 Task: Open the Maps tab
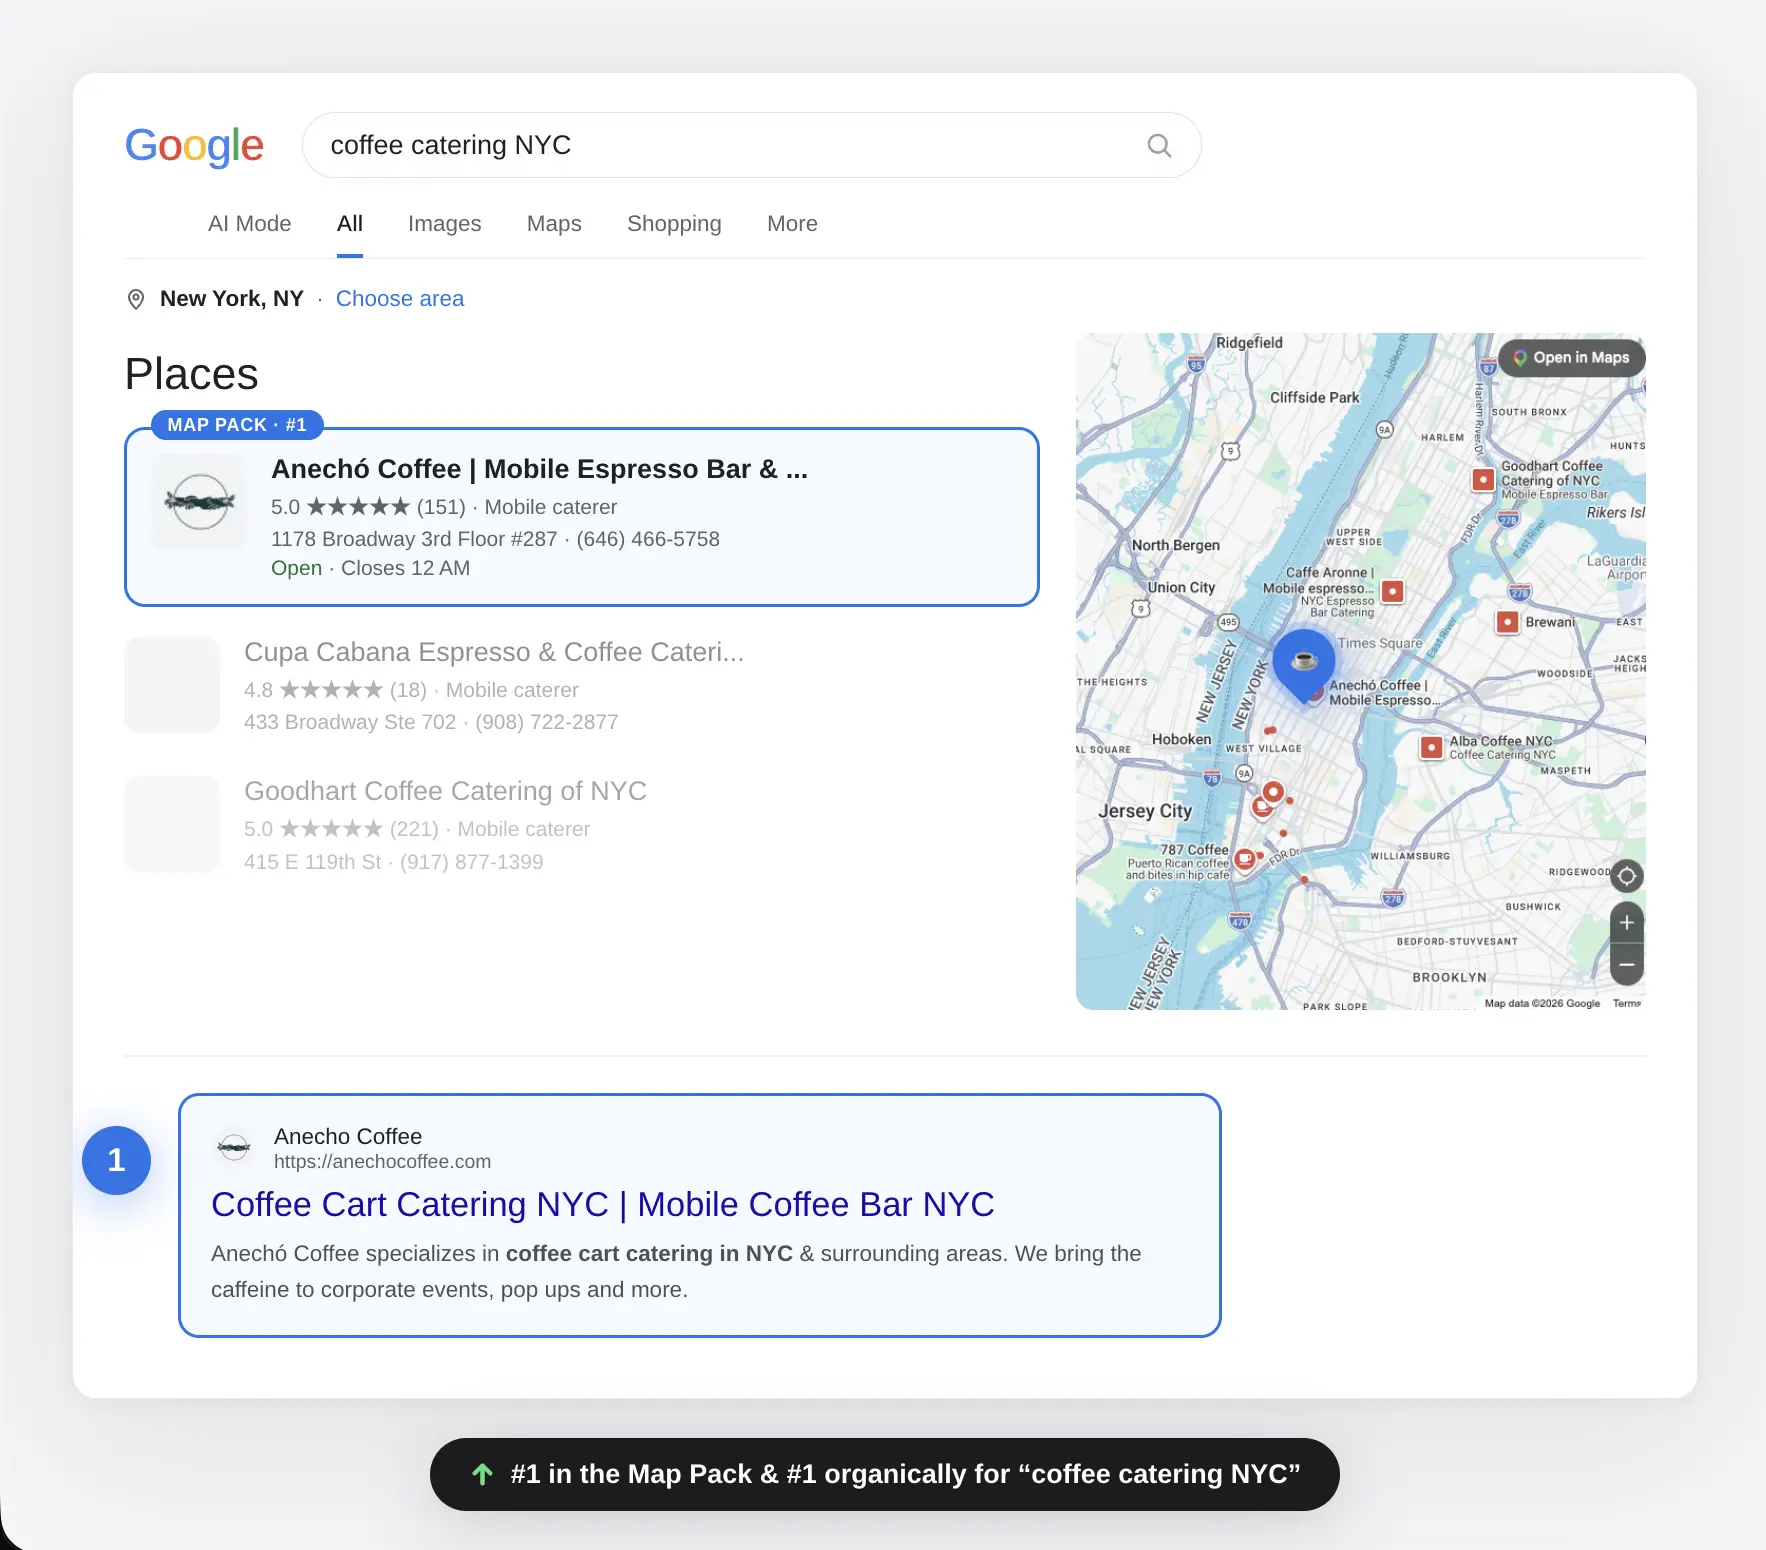click(x=554, y=224)
